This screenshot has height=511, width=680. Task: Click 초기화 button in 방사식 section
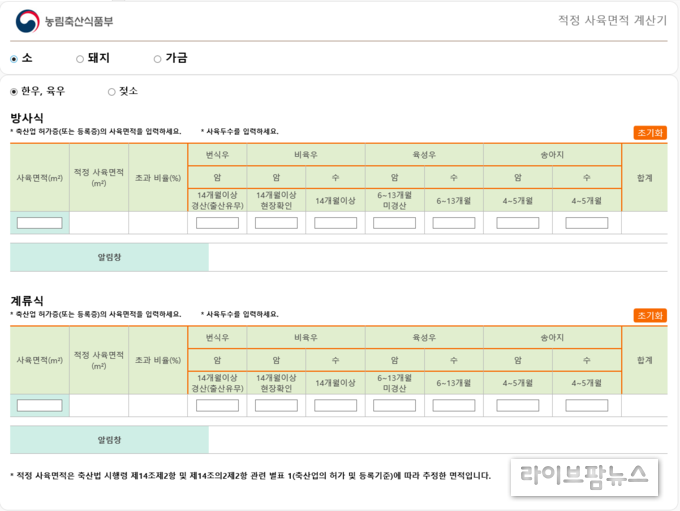click(650, 133)
